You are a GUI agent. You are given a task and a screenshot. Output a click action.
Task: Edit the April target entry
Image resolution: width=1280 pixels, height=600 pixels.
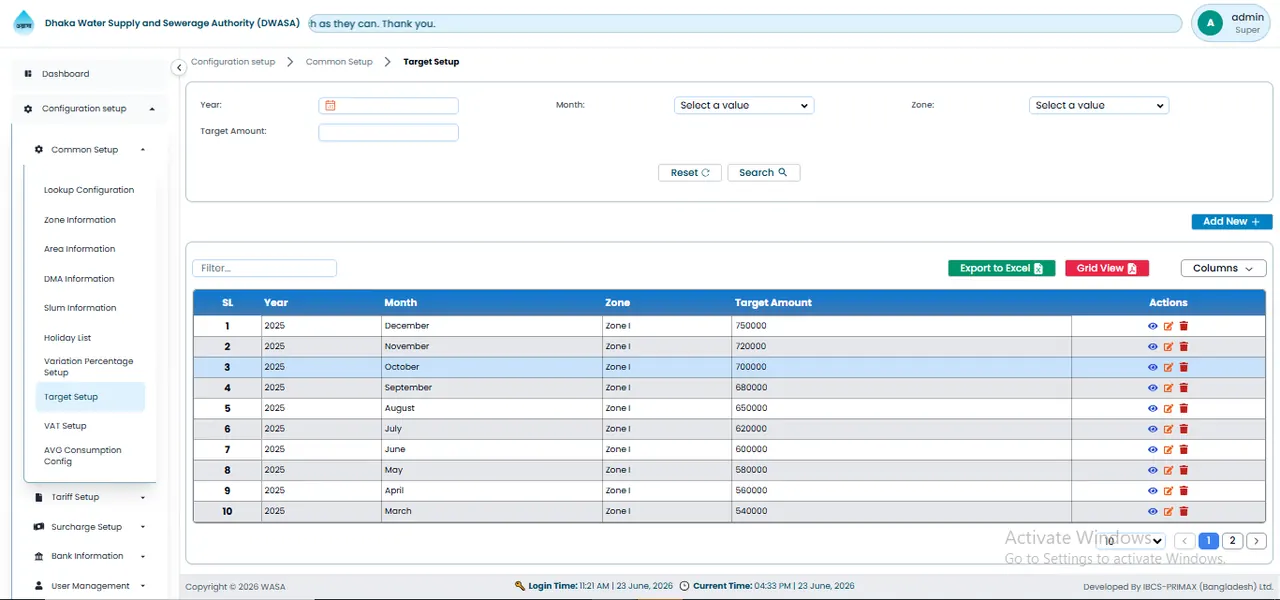pos(1168,491)
